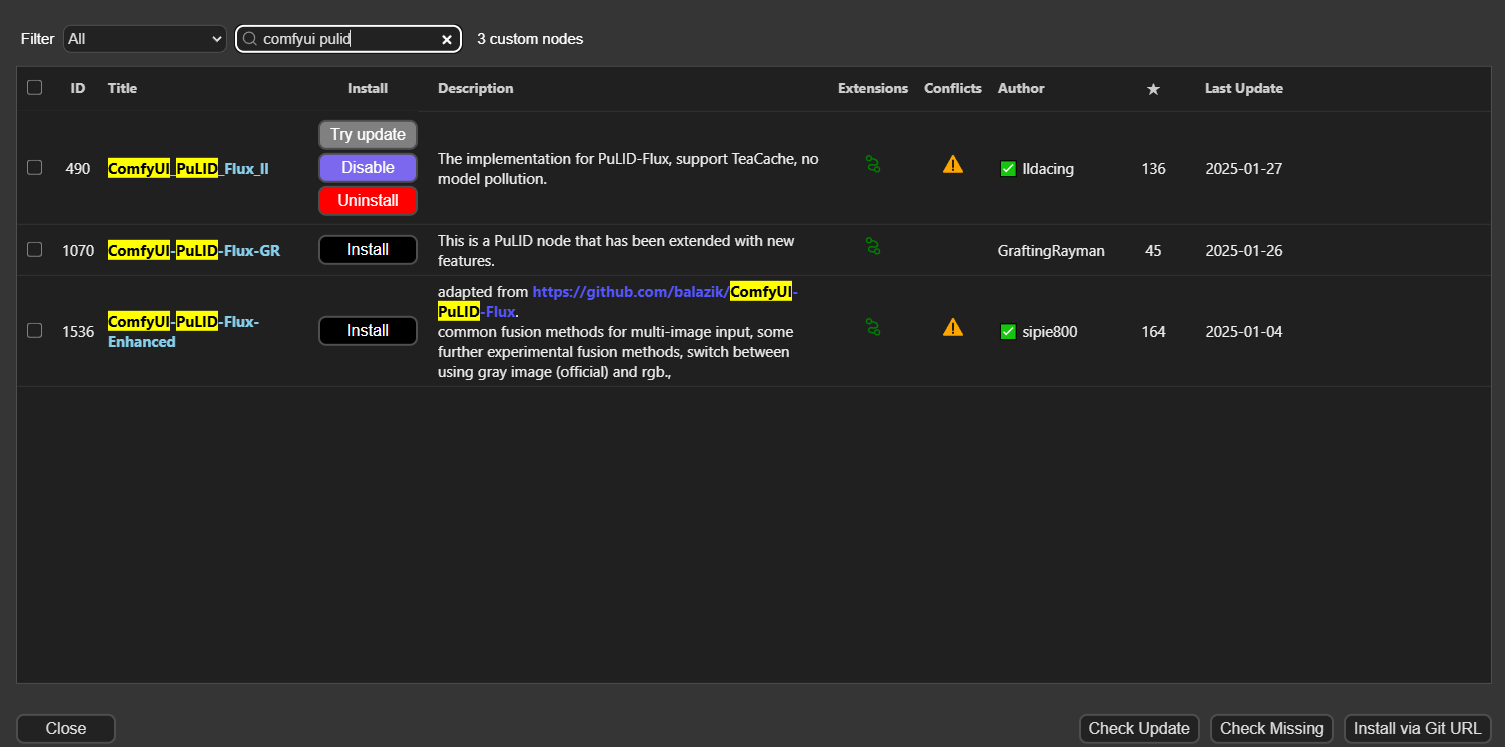Click last update date 2025-01-26
Screen dimensions: 1505x747
tap(1243, 251)
